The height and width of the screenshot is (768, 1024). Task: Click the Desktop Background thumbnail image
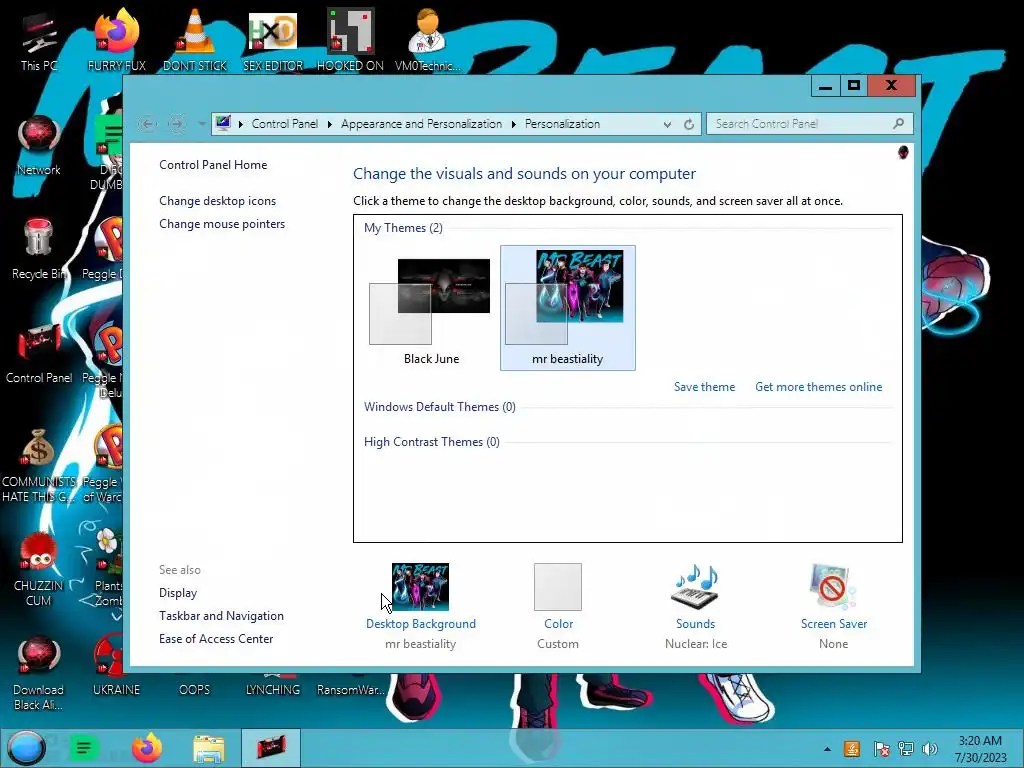420,586
